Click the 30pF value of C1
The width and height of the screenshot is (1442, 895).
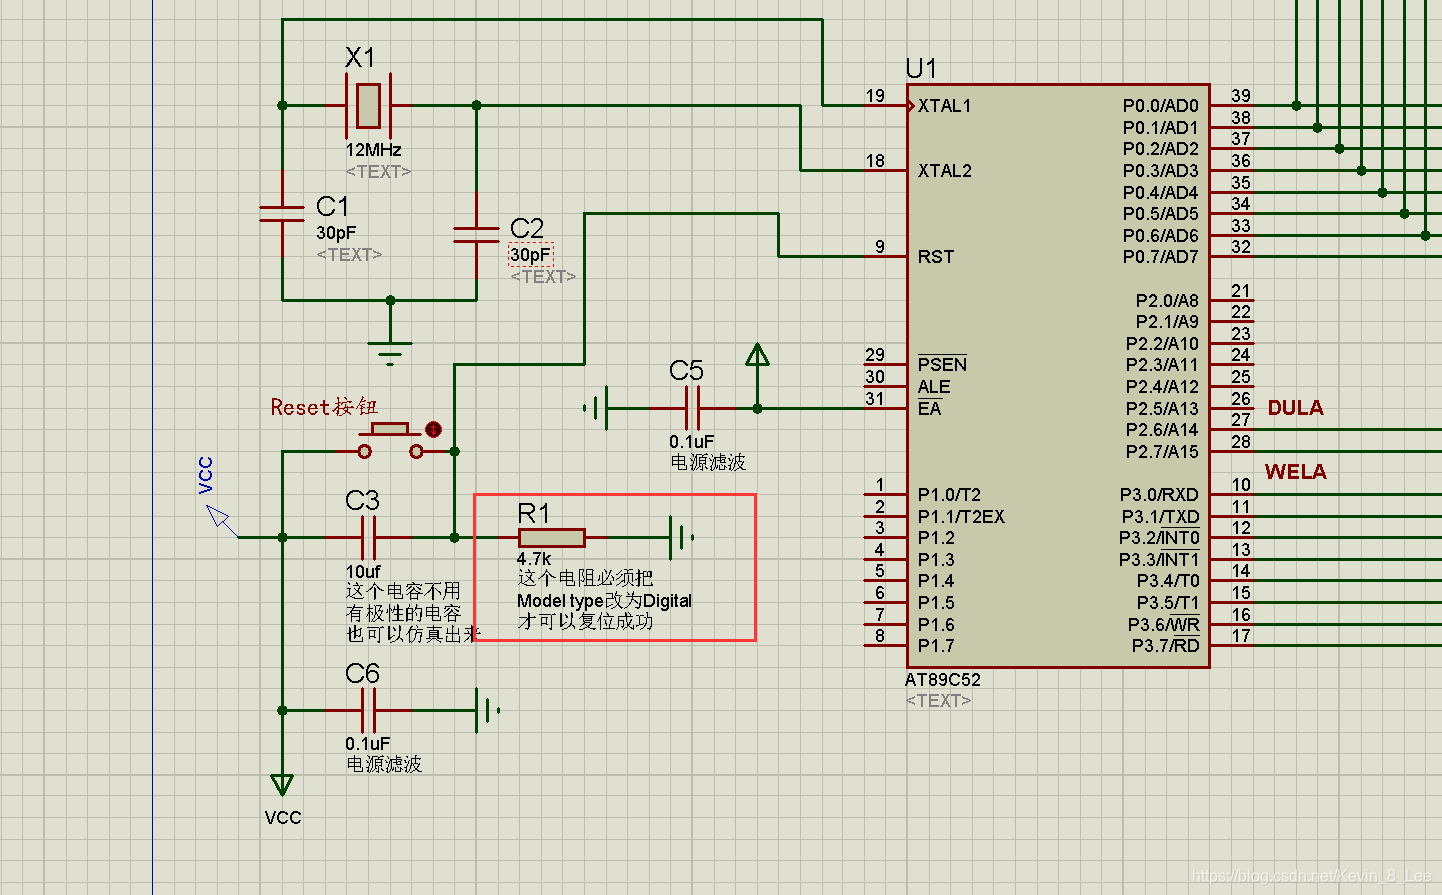(336, 232)
